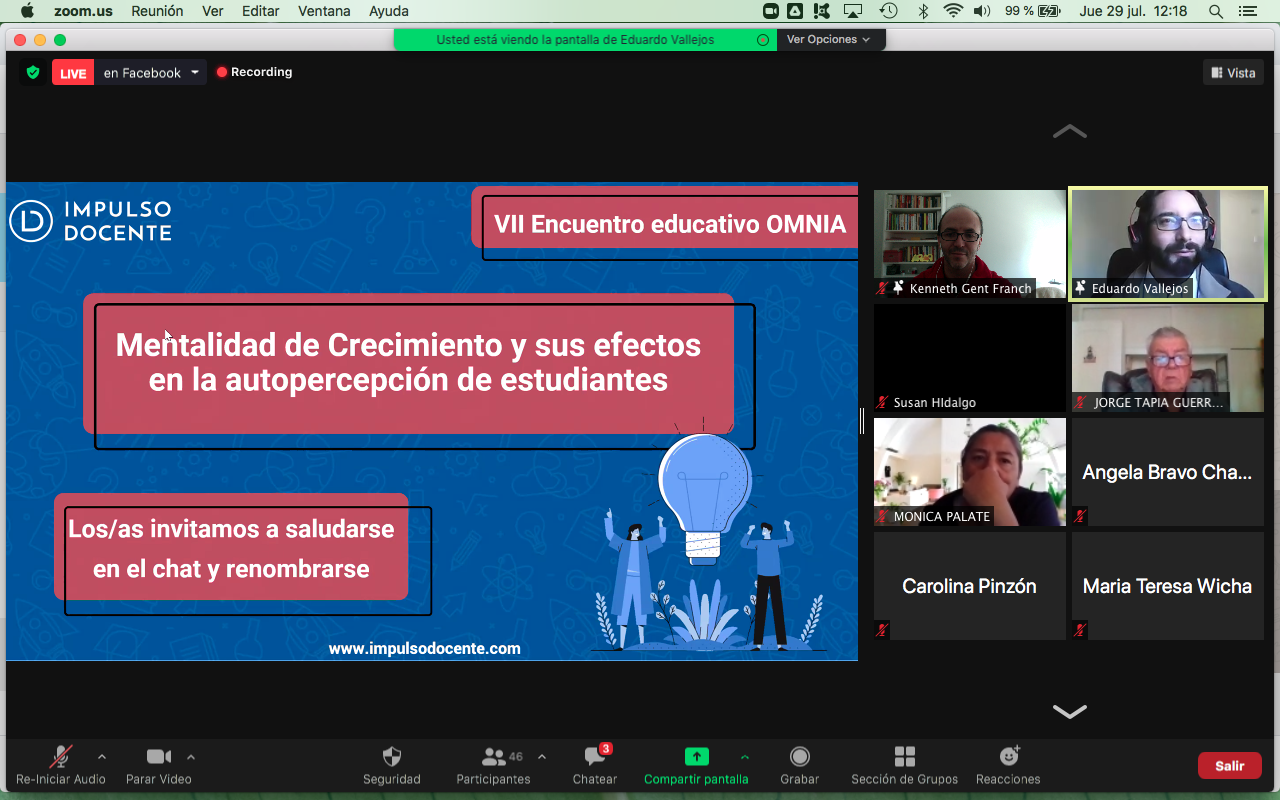Expand the Ver Opciones dropdown
This screenshot has height=800, width=1280.
(828, 40)
